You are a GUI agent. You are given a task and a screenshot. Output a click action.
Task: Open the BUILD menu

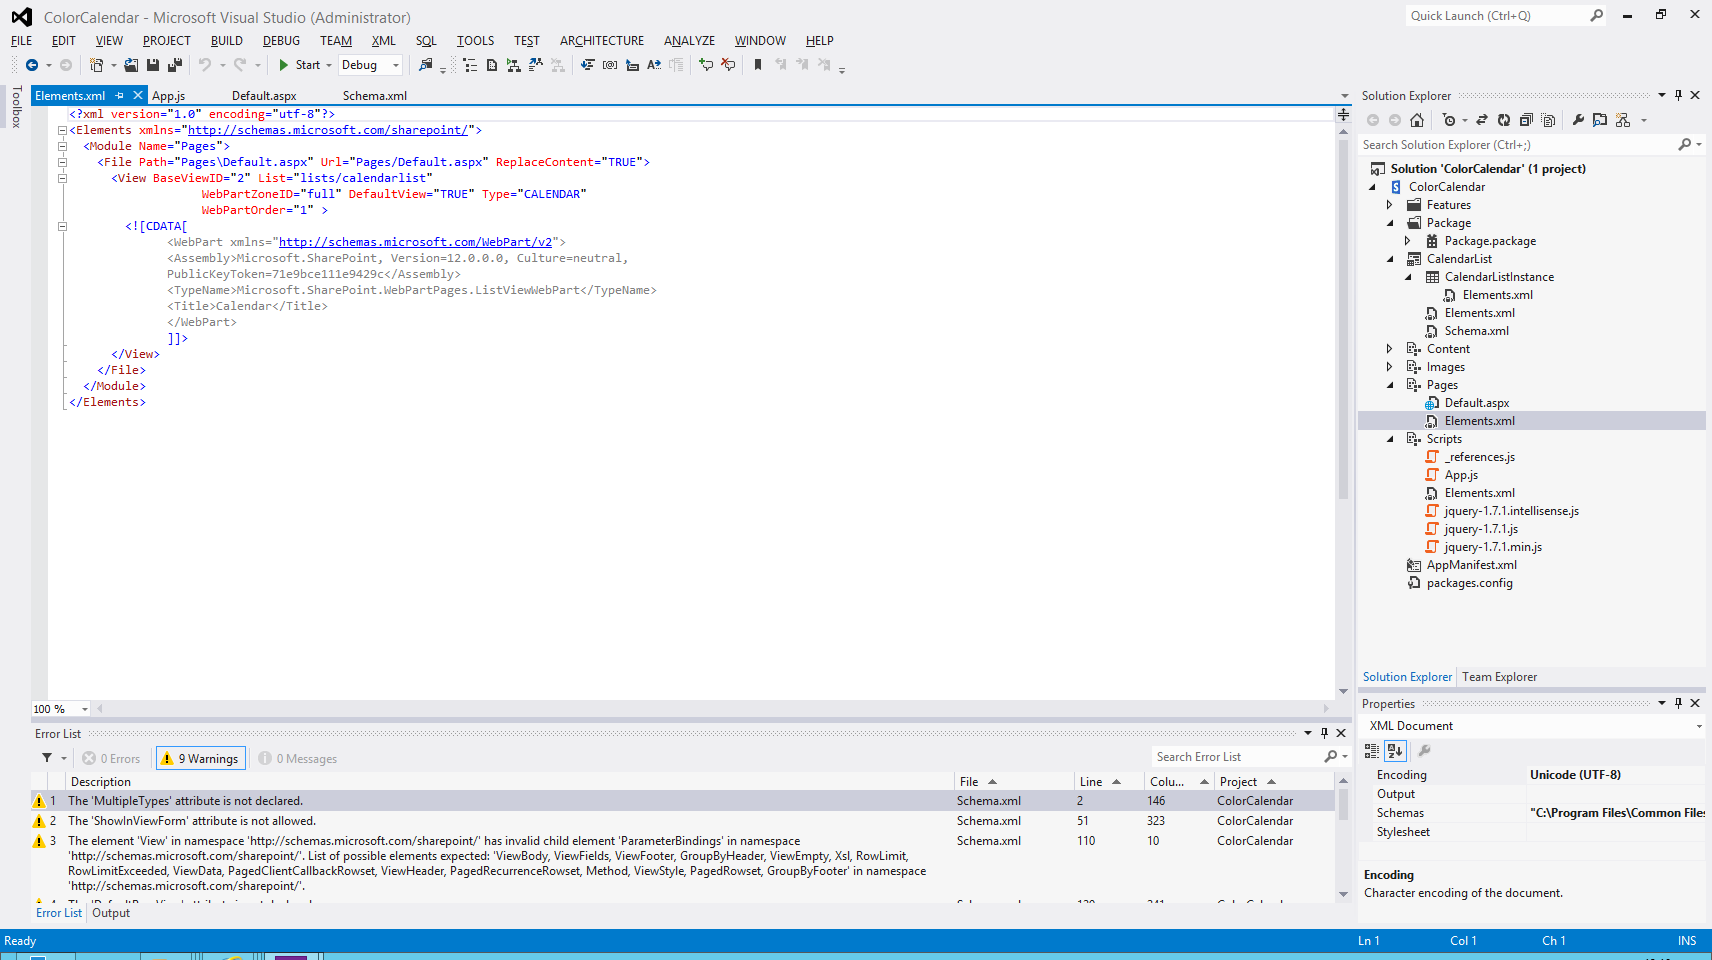point(227,41)
